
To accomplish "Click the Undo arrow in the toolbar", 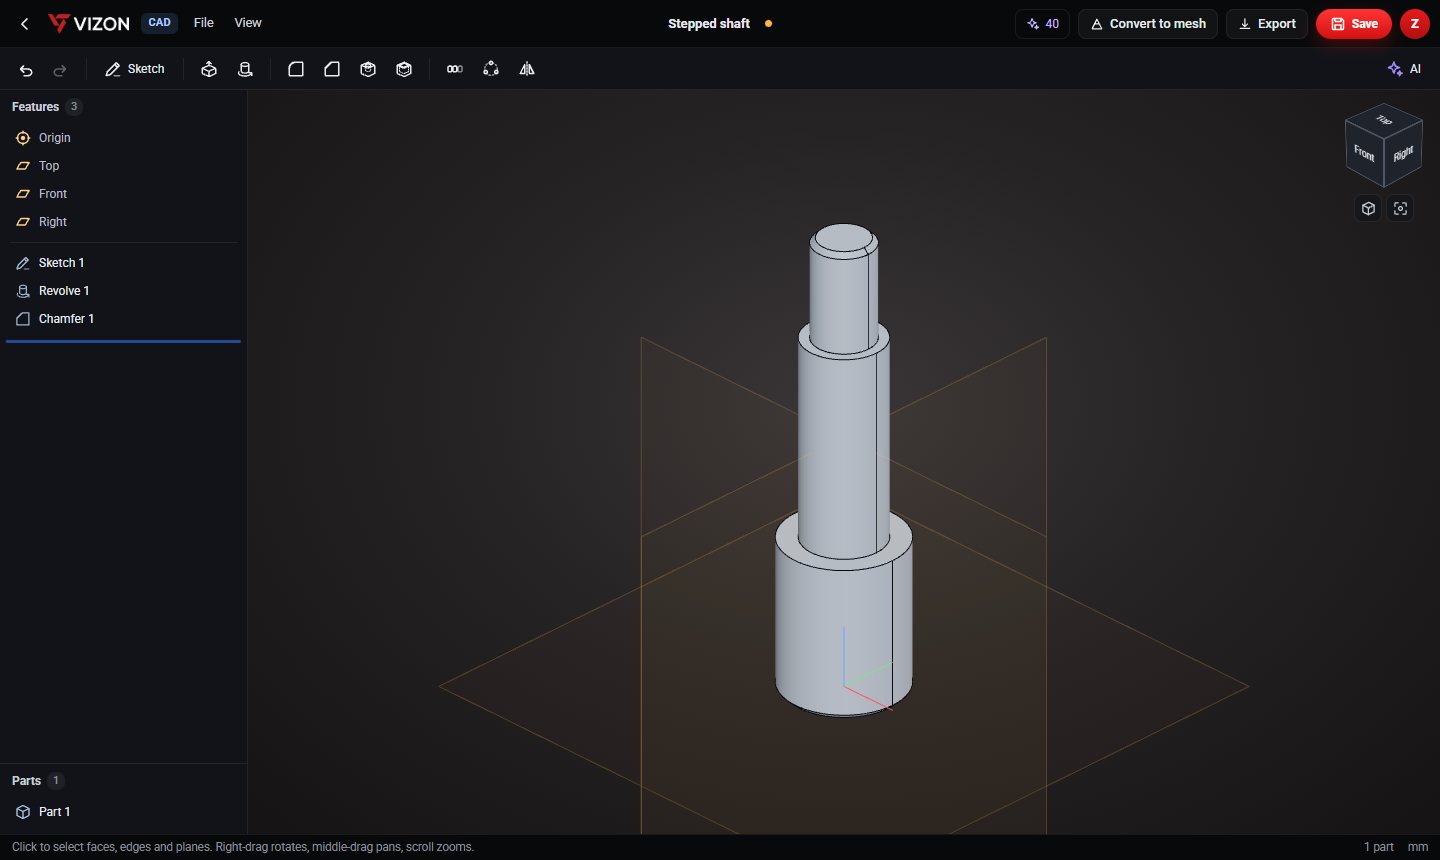I will [x=26, y=70].
